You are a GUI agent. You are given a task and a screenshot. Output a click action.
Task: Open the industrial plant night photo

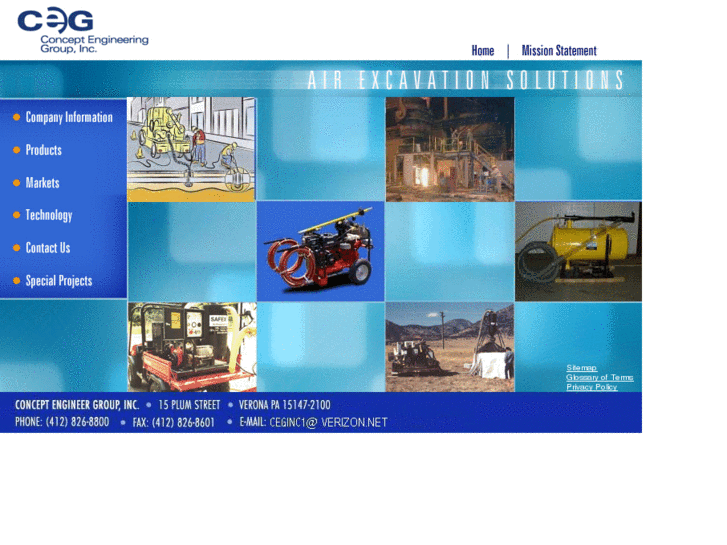450,149
